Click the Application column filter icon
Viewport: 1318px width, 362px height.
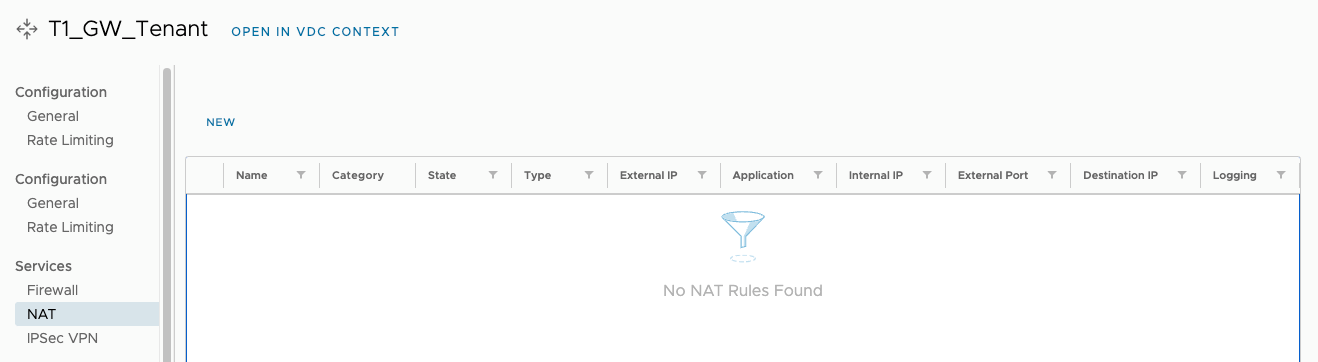[x=818, y=175]
